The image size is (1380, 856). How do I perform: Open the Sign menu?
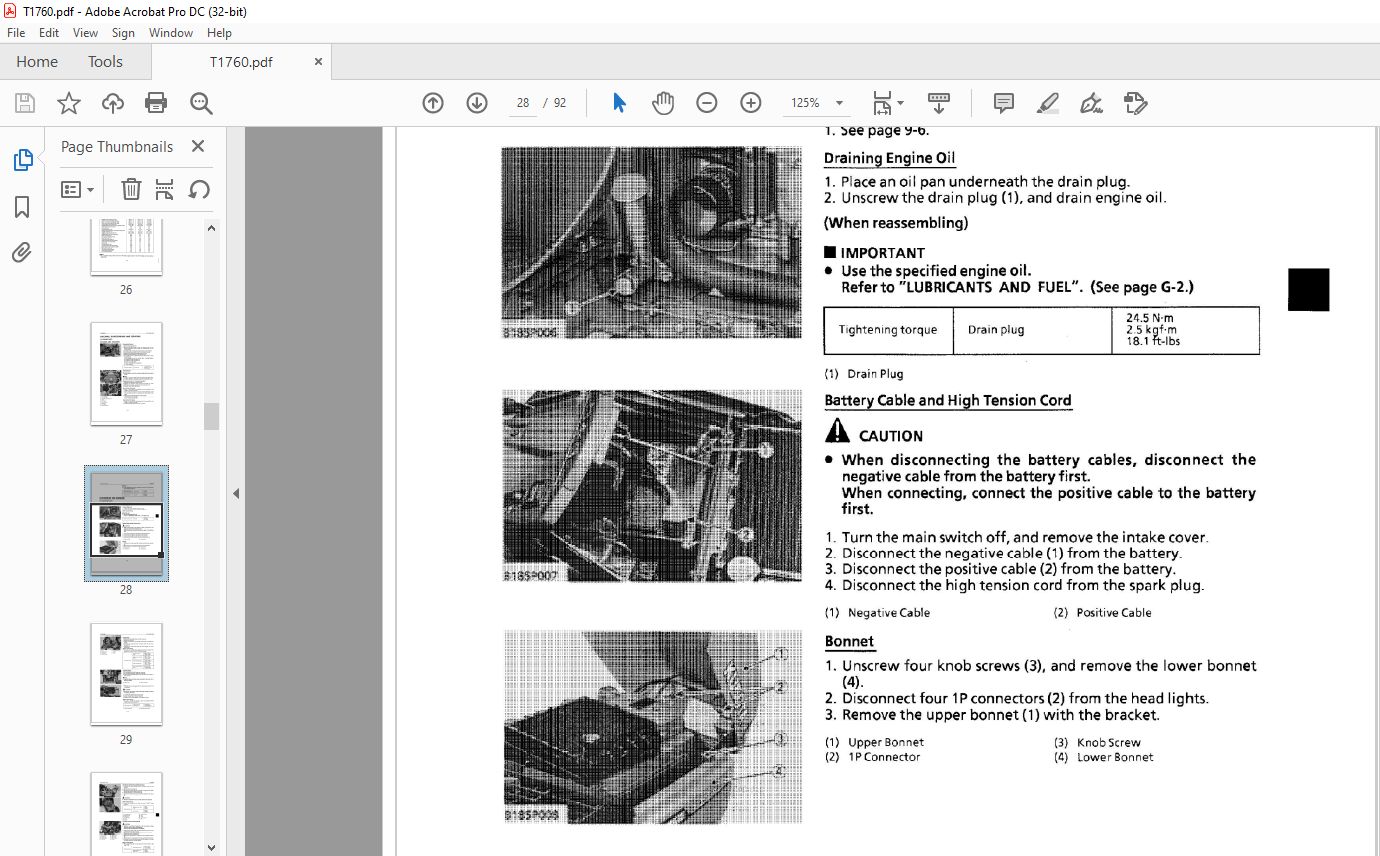pos(123,33)
